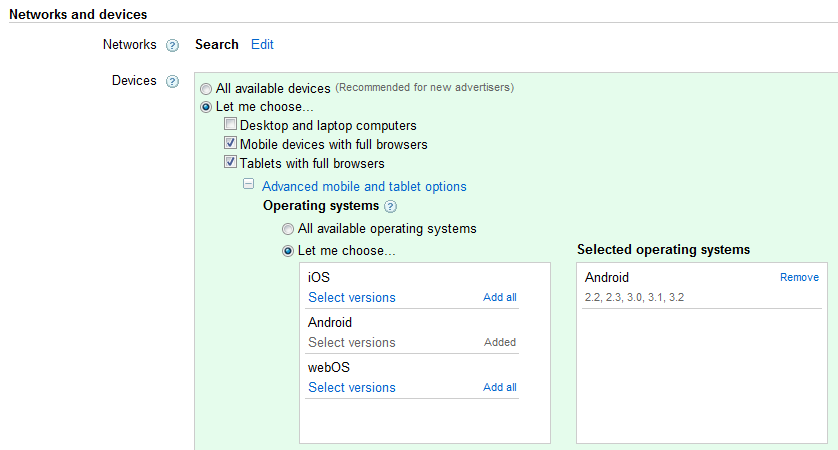This screenshot has width=838, height=450.
Task: Add all webOS versions
Action: click(x=499, y=387)
